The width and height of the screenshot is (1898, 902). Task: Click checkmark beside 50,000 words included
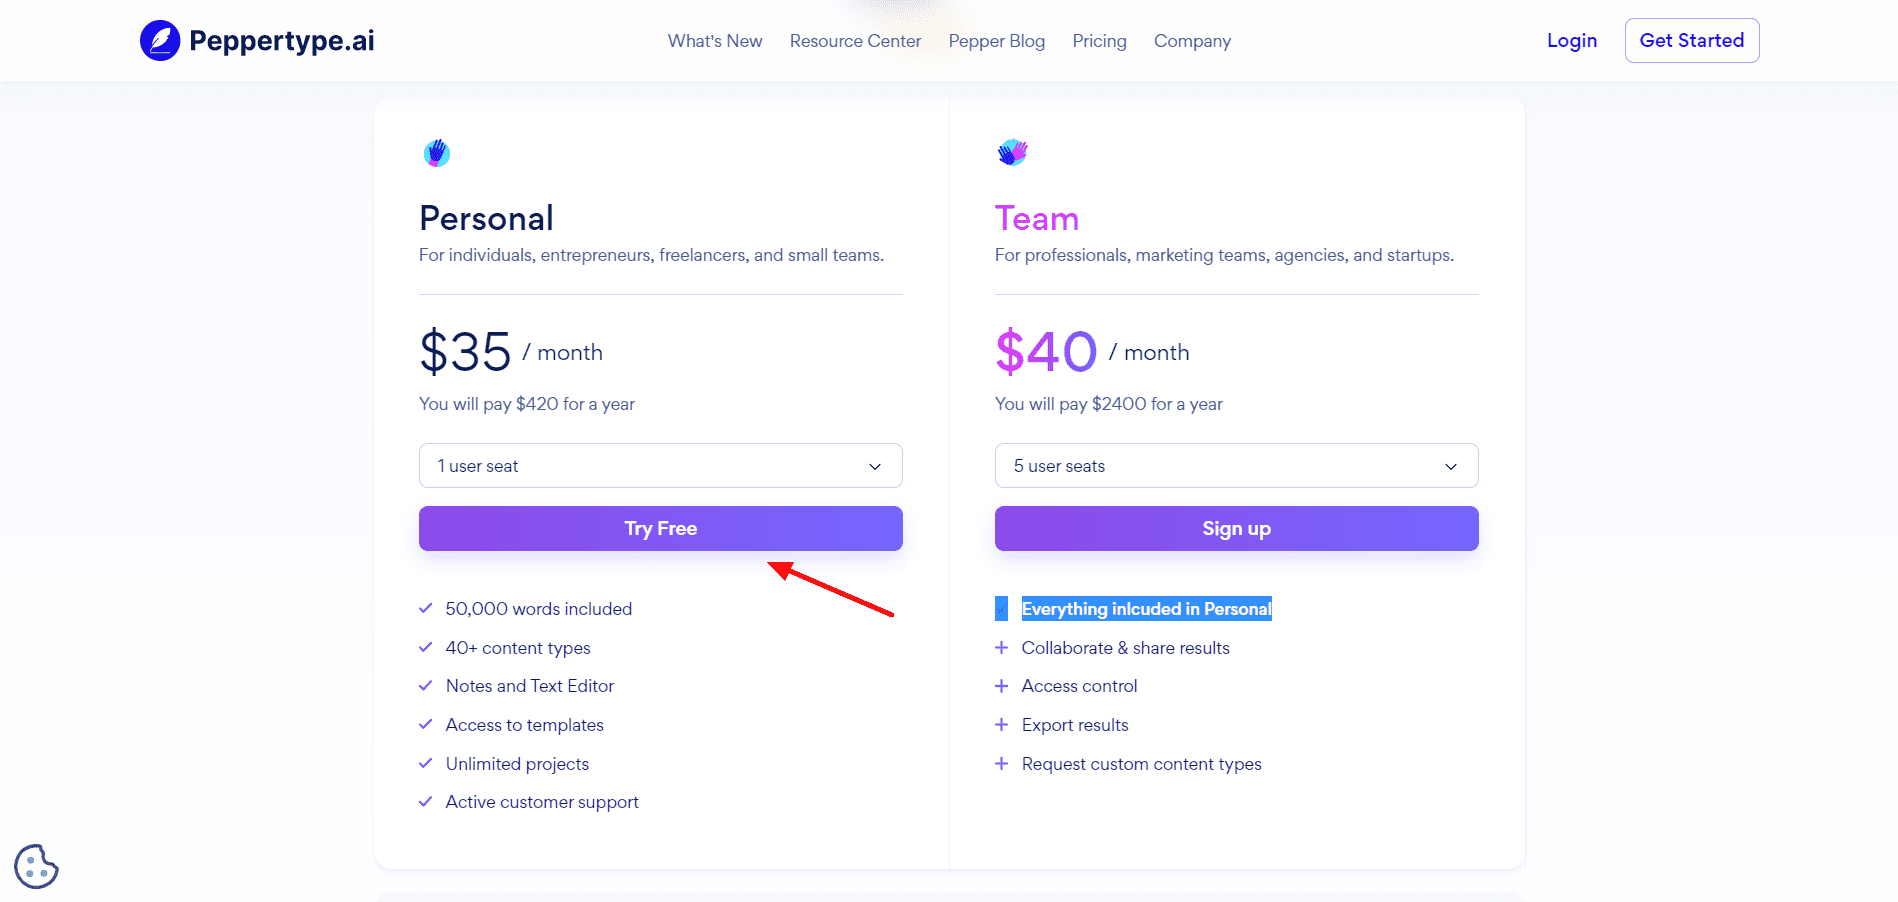[x=426, y=608]
